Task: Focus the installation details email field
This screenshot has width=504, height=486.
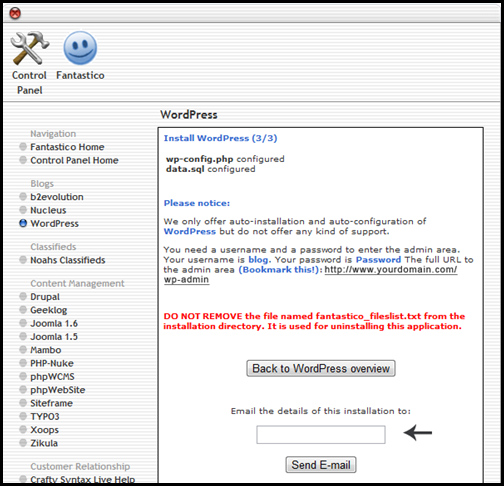Action: 321,434
